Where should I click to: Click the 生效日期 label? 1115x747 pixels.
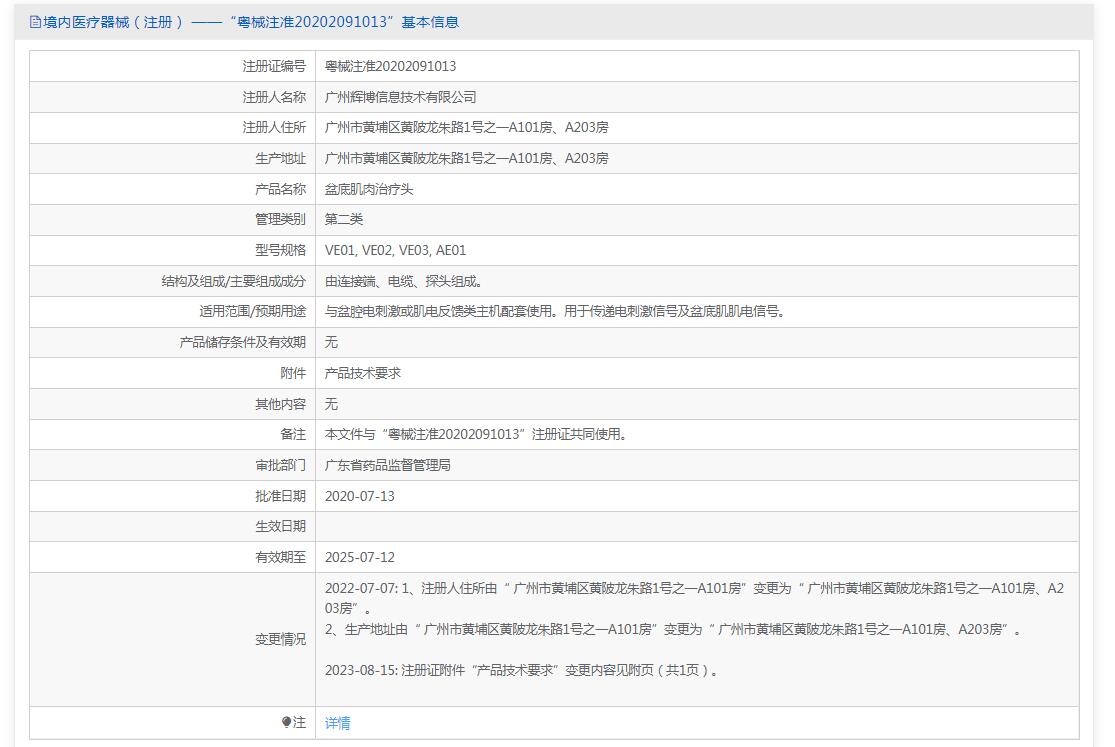[x=280, y=526]
